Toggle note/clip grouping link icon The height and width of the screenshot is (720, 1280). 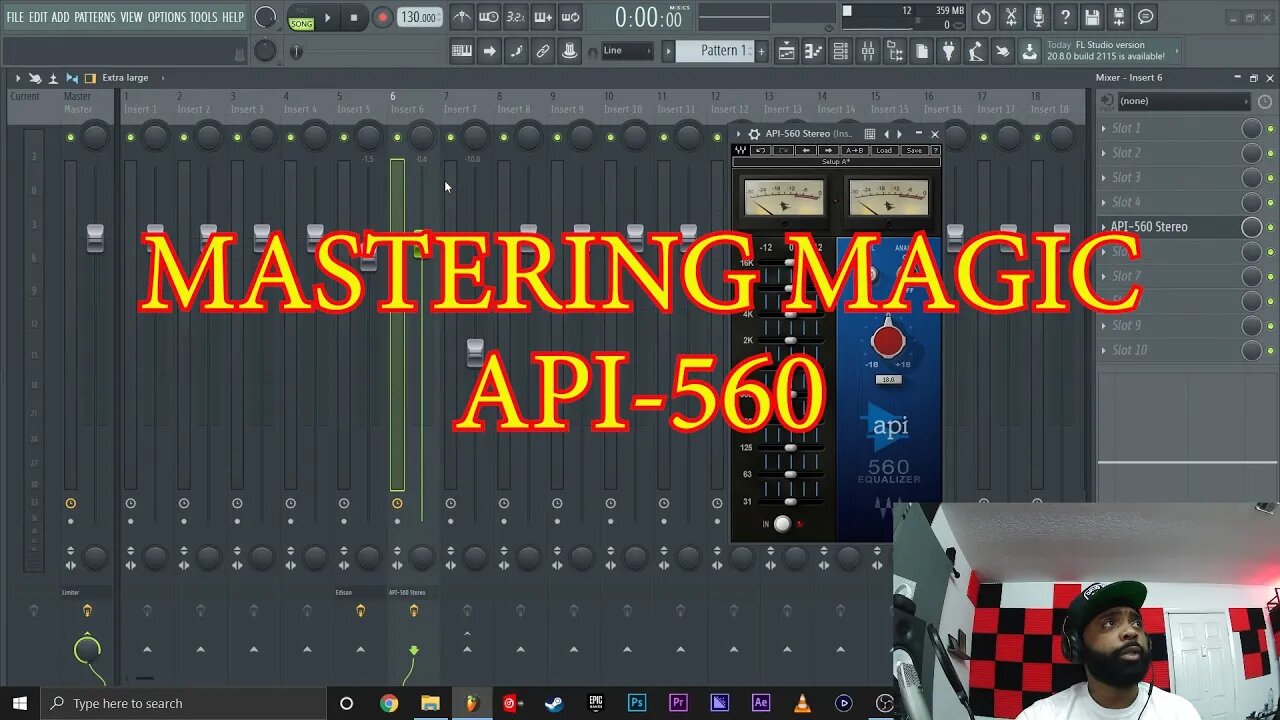coord(543,51)
